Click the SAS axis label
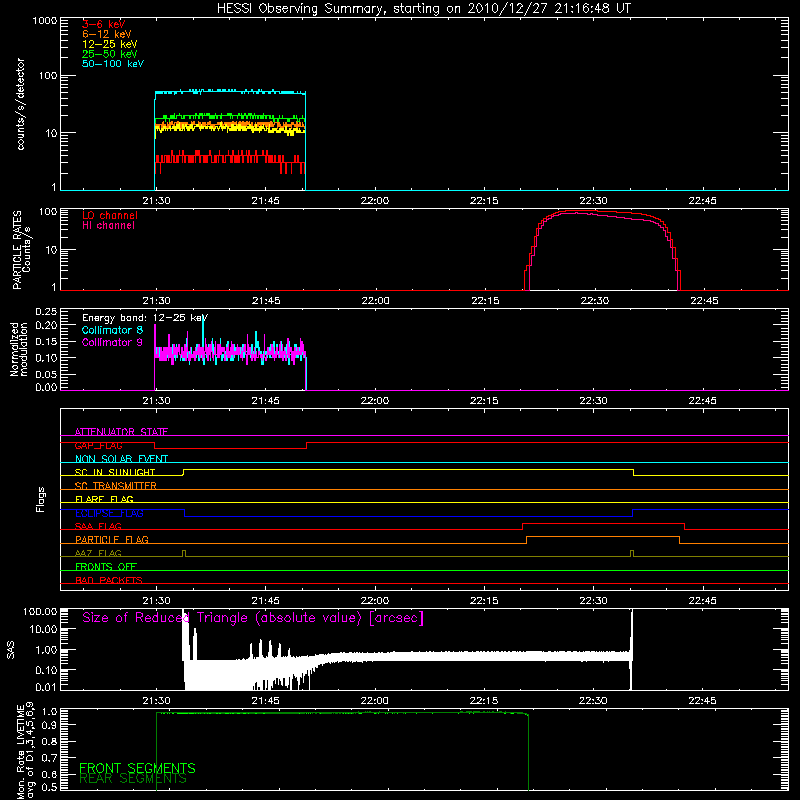Viewport: 800px width, 800px height. pyautogui.click(x=11, y=651)
